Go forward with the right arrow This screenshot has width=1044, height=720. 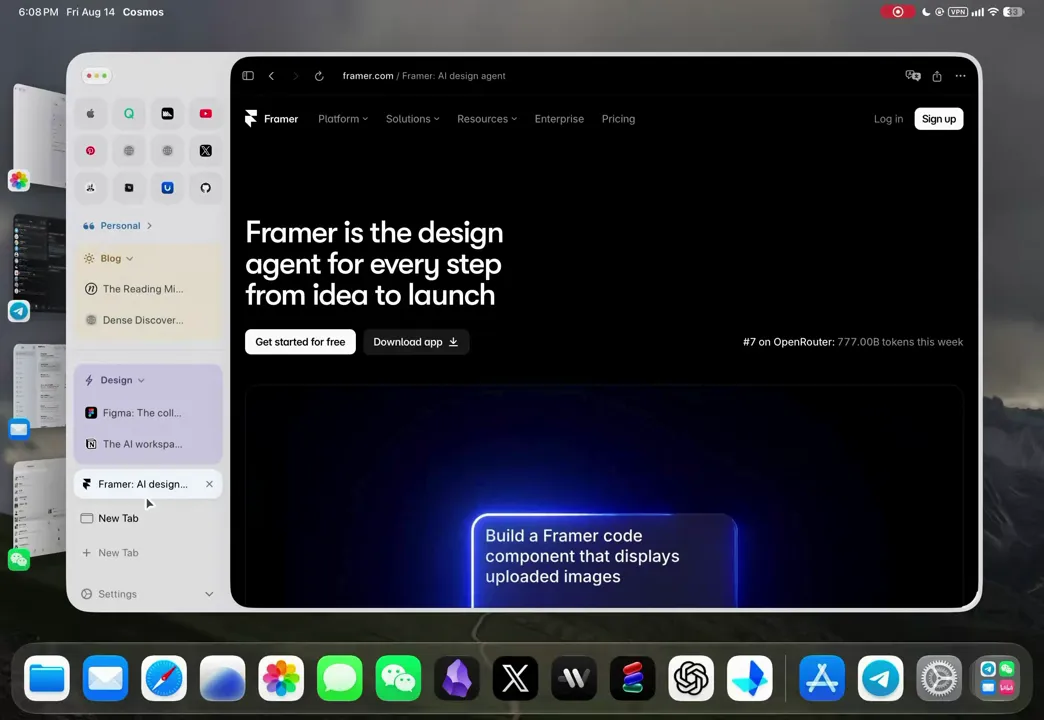296,76
